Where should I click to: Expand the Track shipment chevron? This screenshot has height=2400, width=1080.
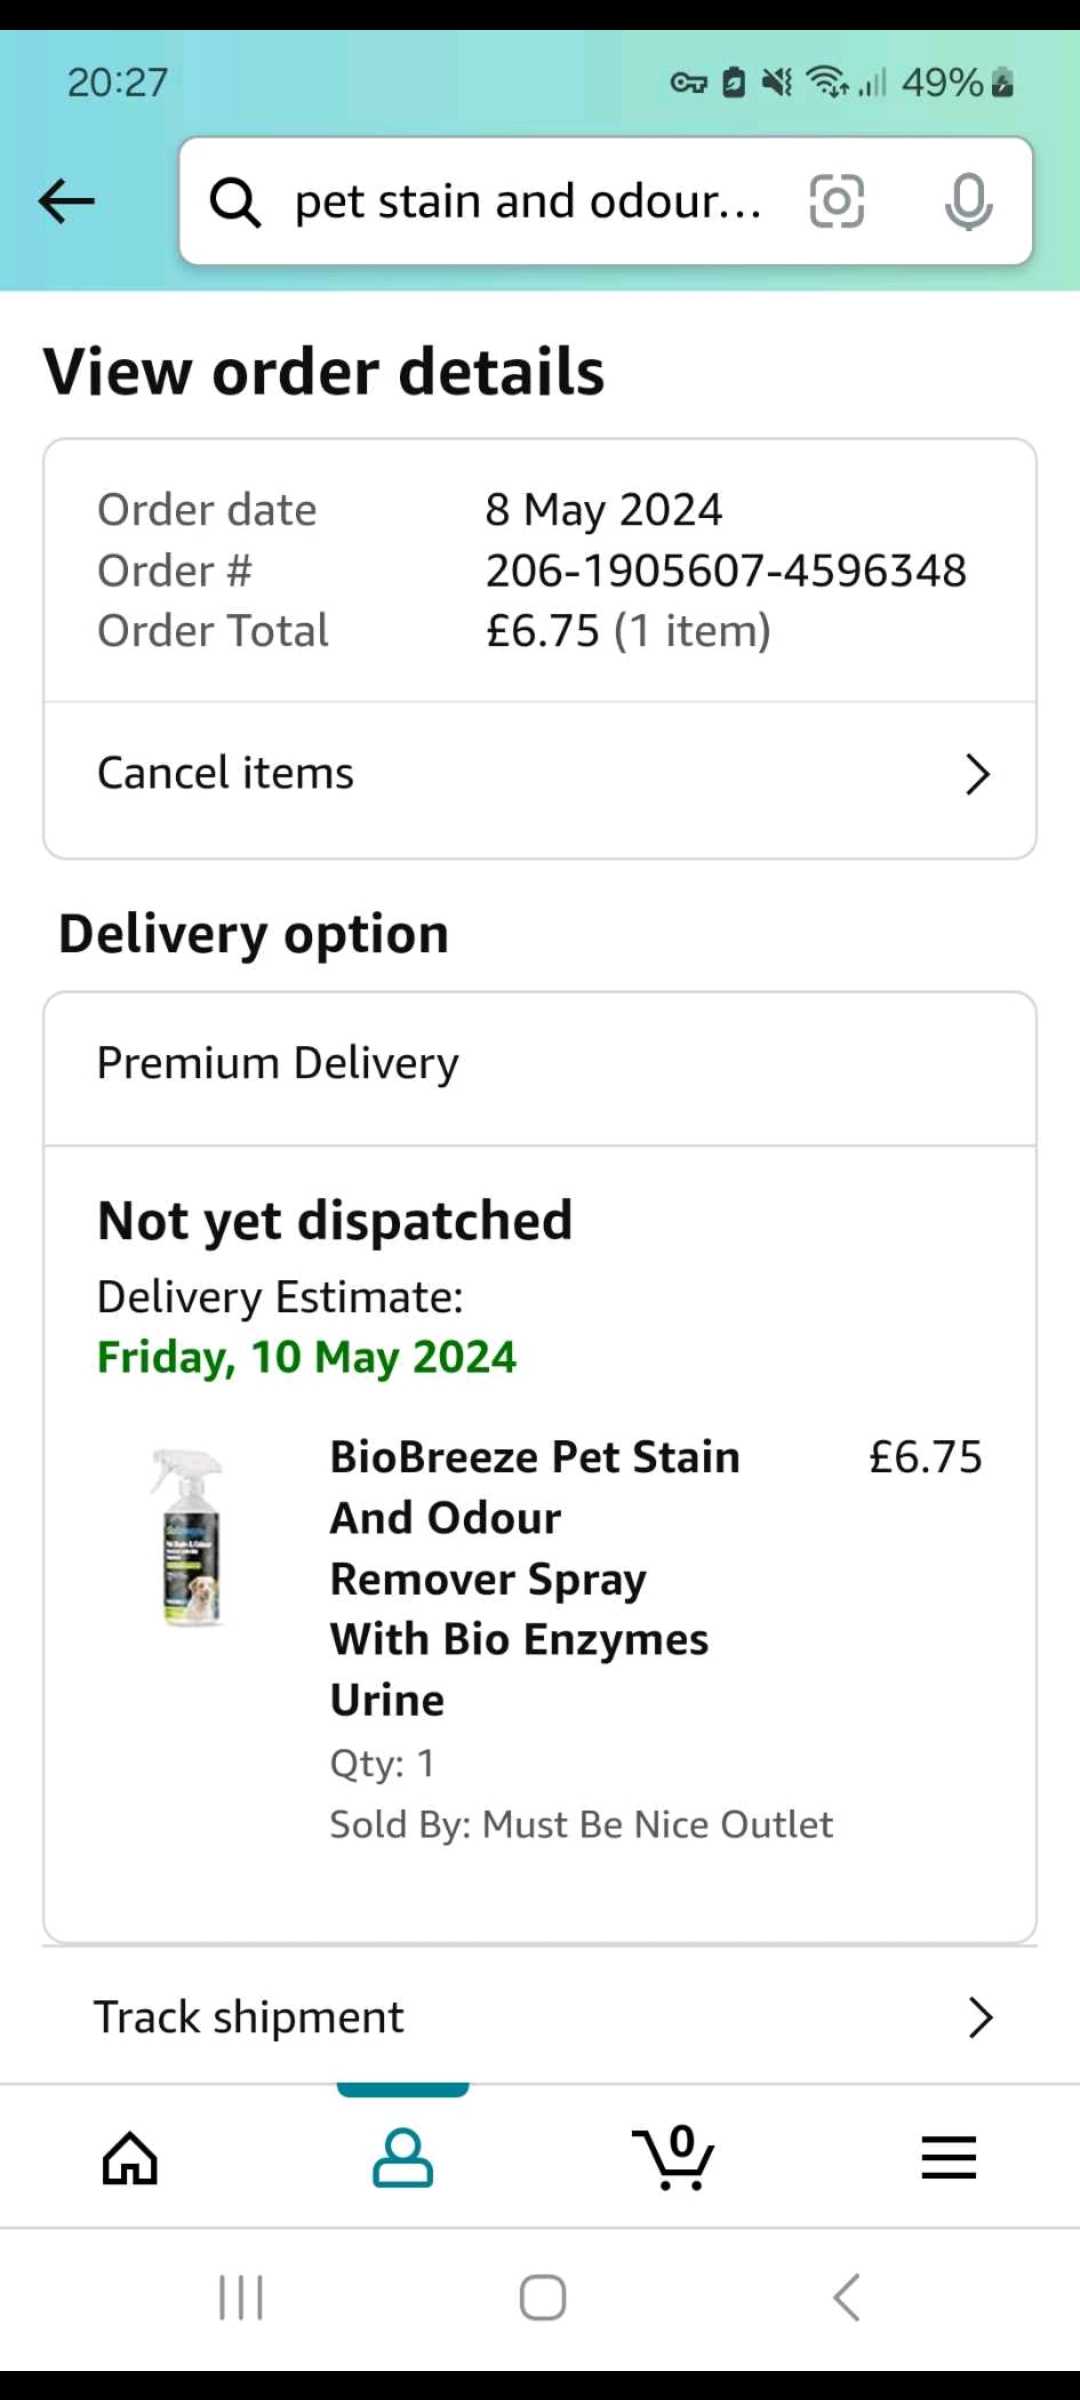(980, 2018)
